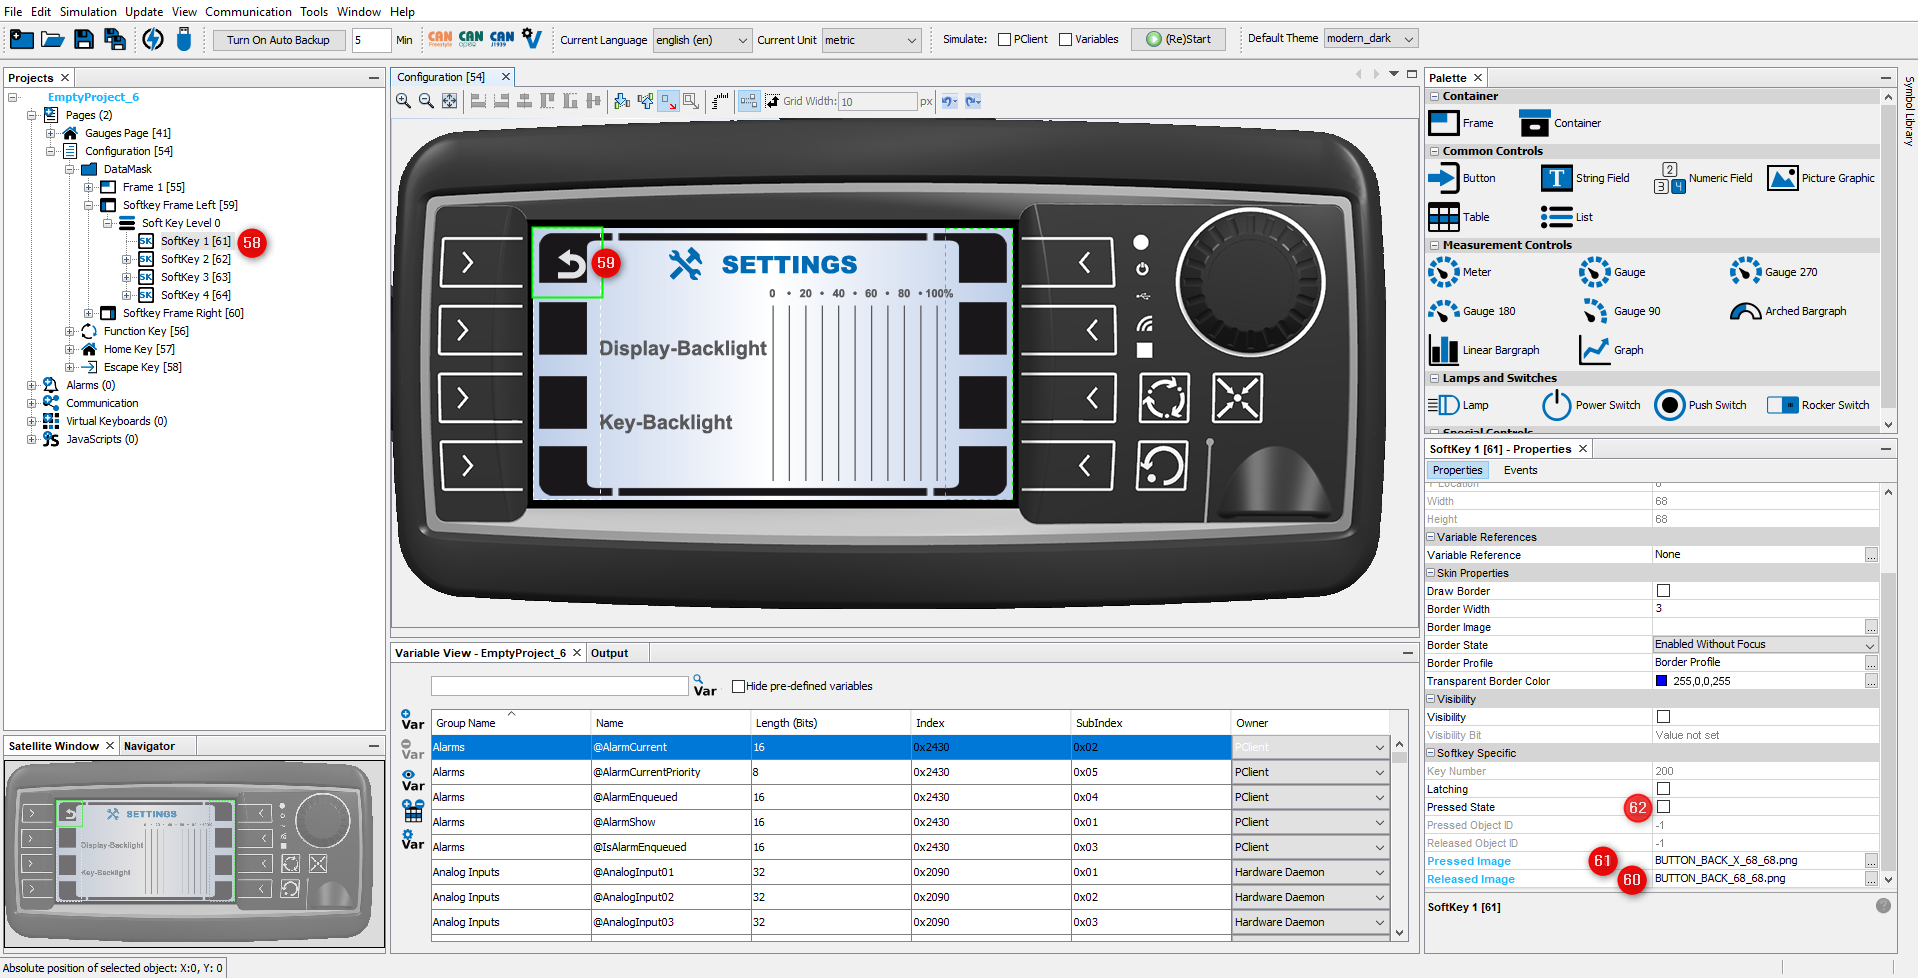Select the Gauge 270 palette control

pos(1745,272)
